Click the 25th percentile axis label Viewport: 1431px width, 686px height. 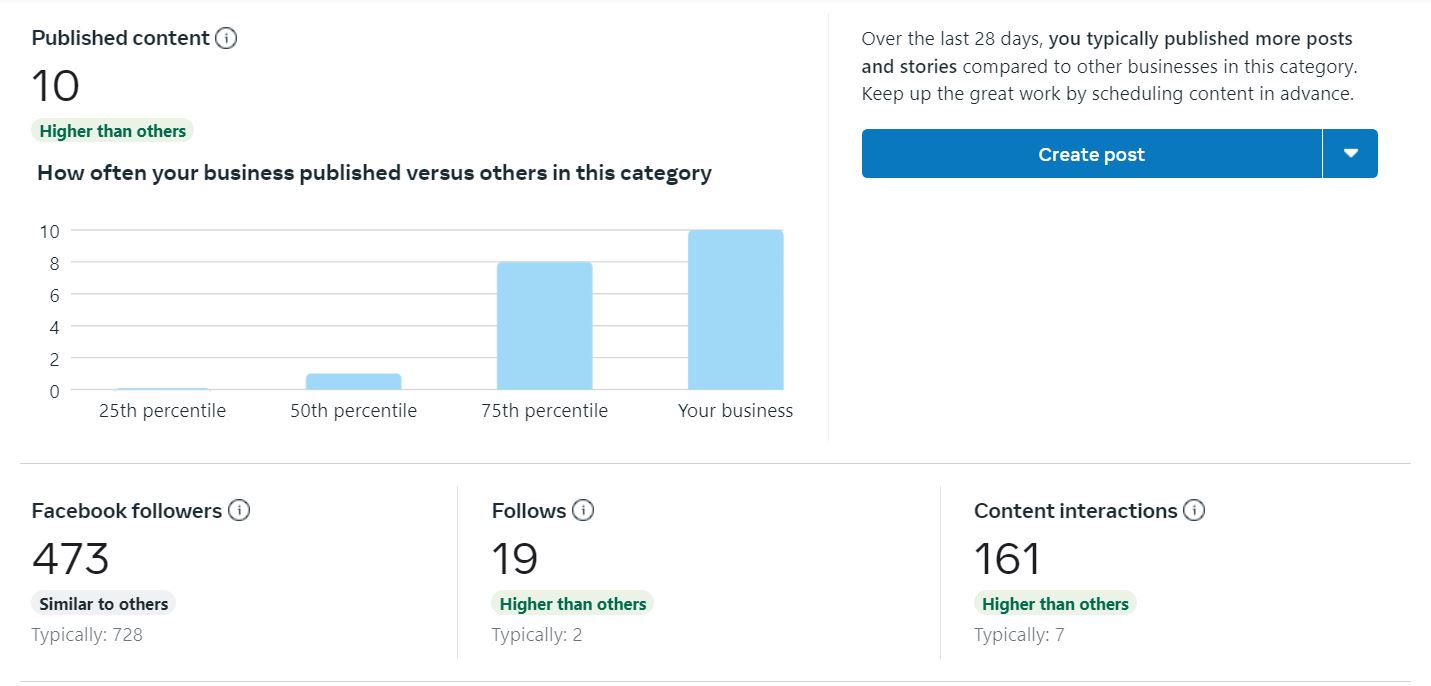(x=162, y=411)
